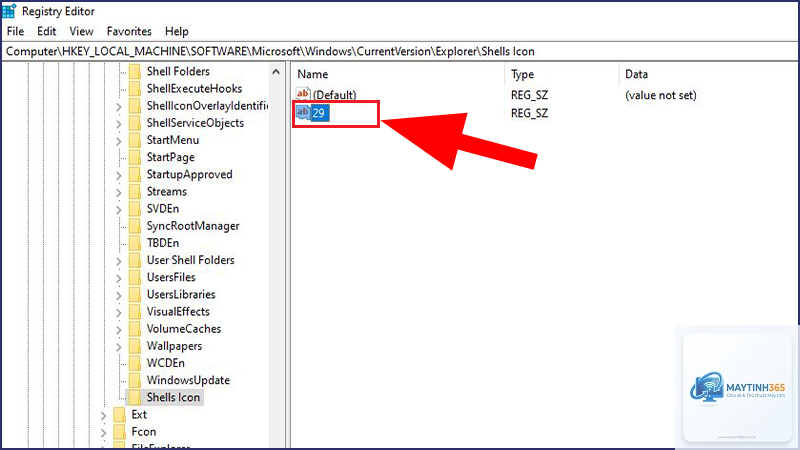This screenshot has height=450, width=800.
Task: Click the UsersFiles folder icon
Action: point(135,277)
